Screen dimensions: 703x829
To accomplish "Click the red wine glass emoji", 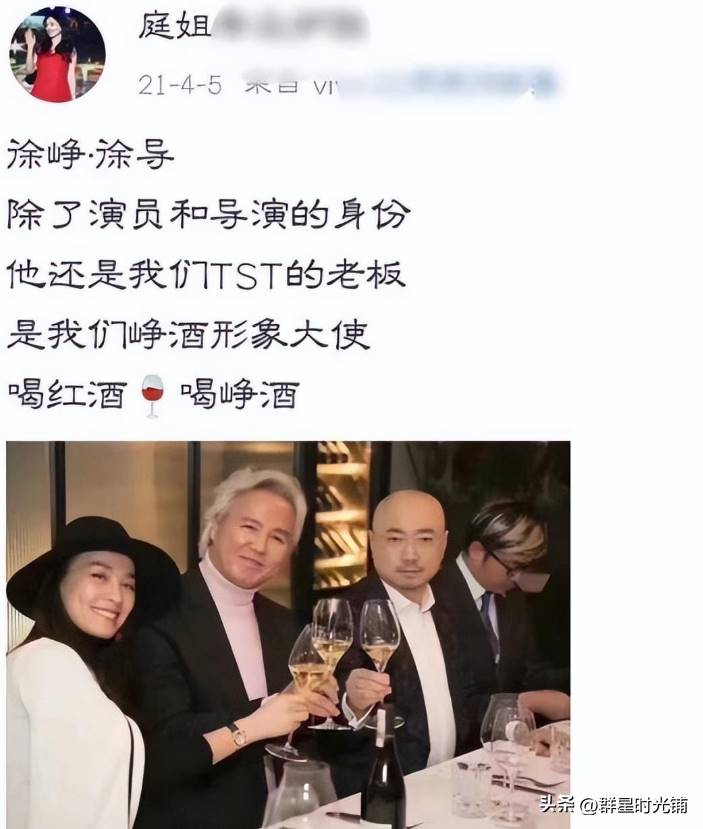I will point(153,396).
